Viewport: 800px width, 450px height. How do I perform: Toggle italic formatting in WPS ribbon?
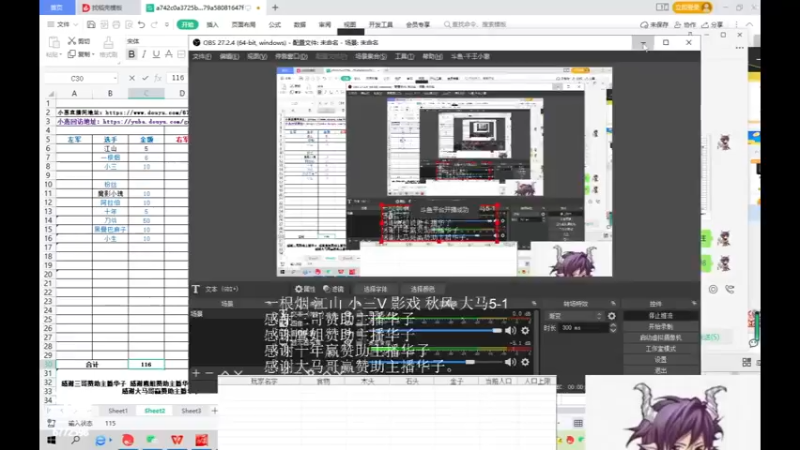point(144,54)
